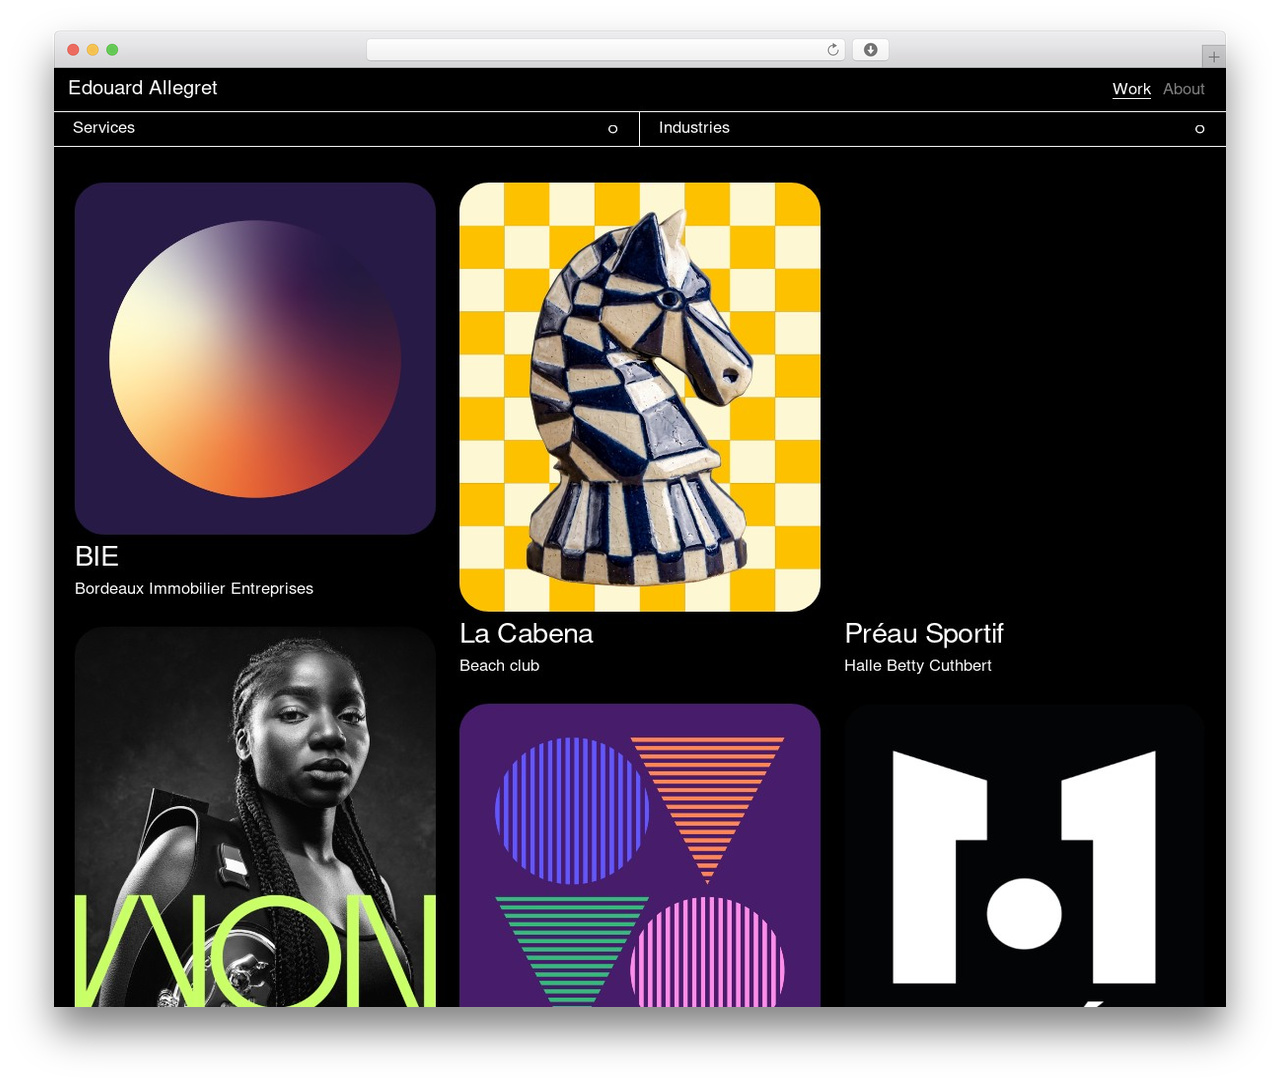1280x1084 pixels.
Task: Open the black and white logo thumbnail
Action: [1024, 855]
